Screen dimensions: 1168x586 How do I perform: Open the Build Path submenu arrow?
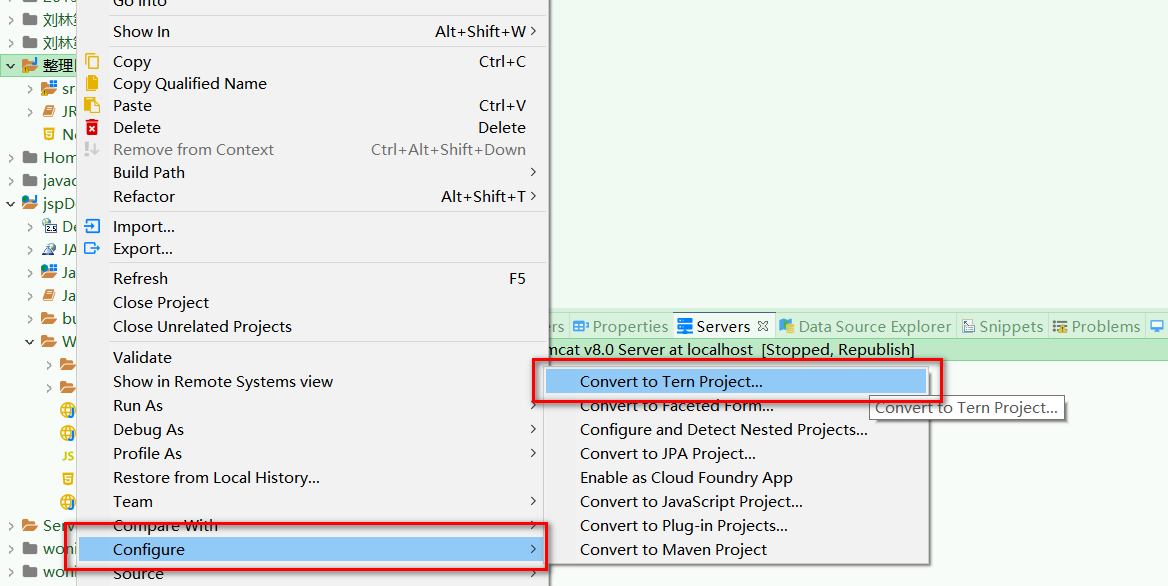(x=533, y=172)
